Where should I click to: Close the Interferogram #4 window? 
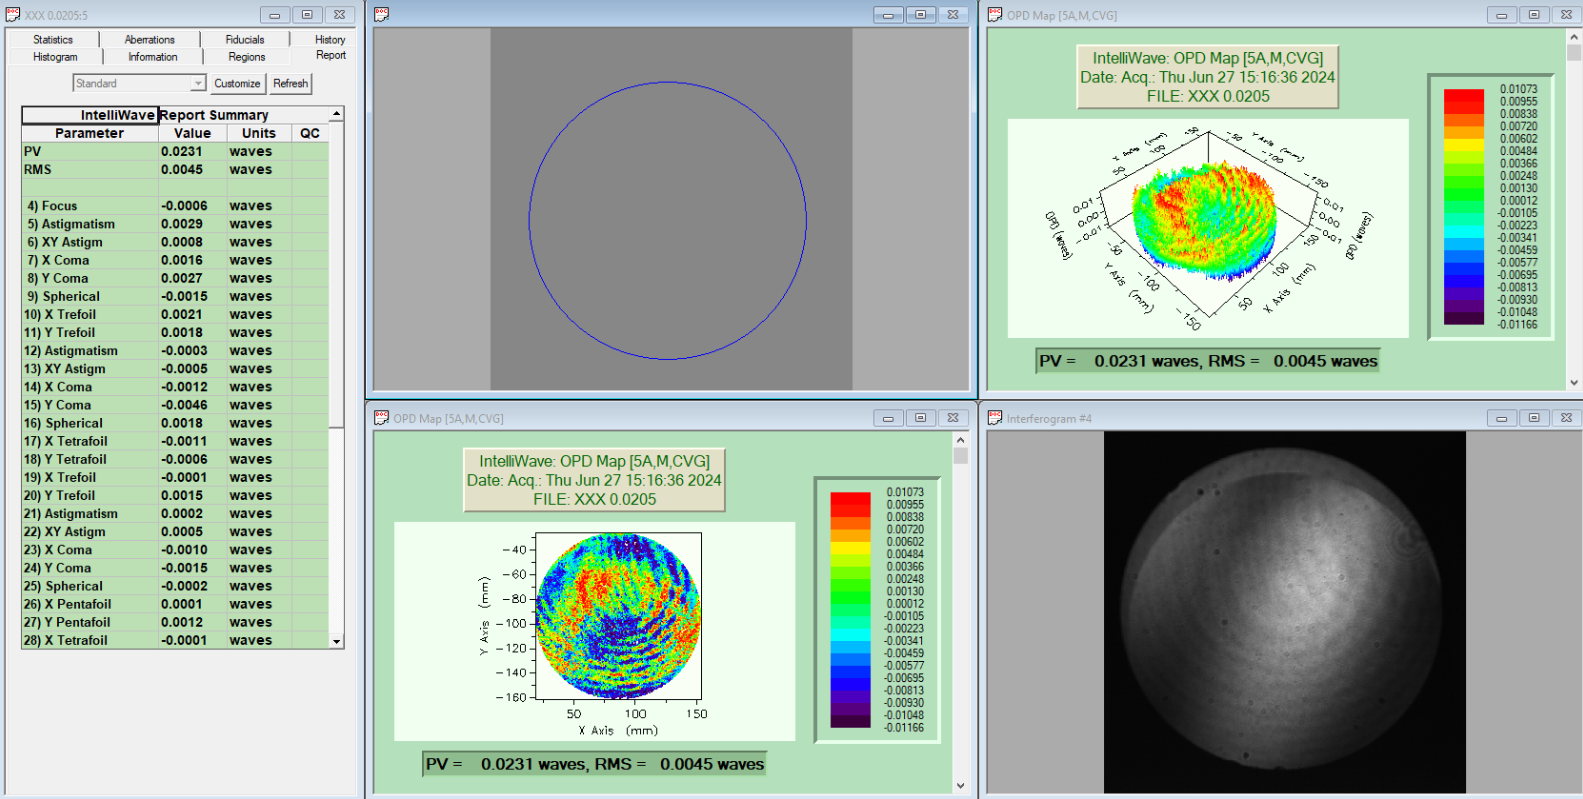[1566, 418]
